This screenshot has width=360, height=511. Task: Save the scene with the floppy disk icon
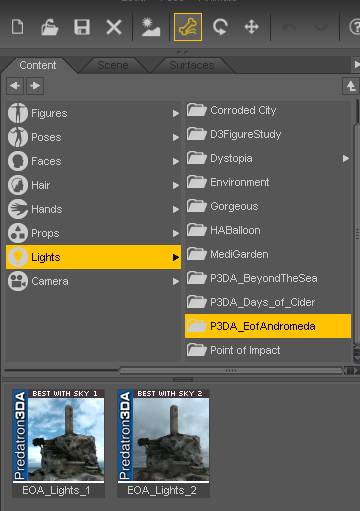coord(82,27)
